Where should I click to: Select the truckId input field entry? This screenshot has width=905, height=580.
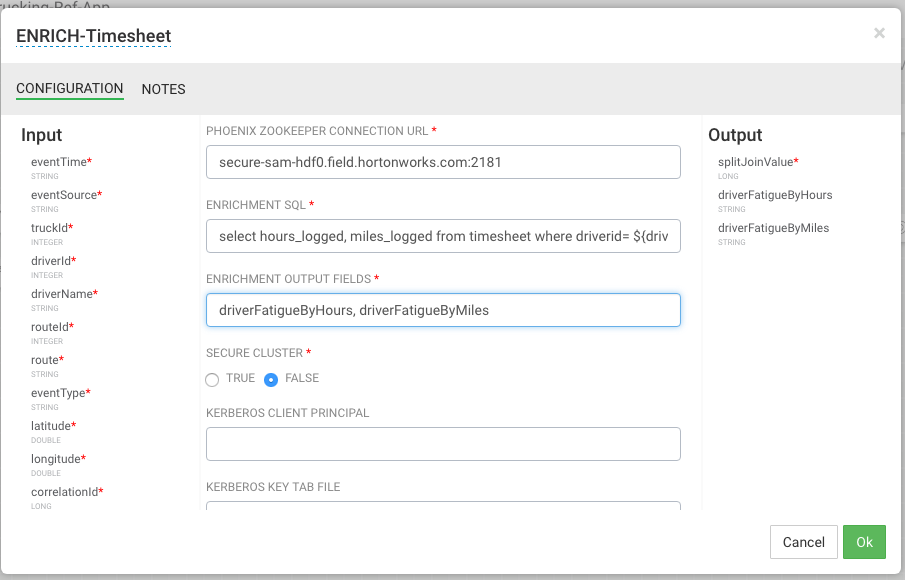click(x=51, y=228)
